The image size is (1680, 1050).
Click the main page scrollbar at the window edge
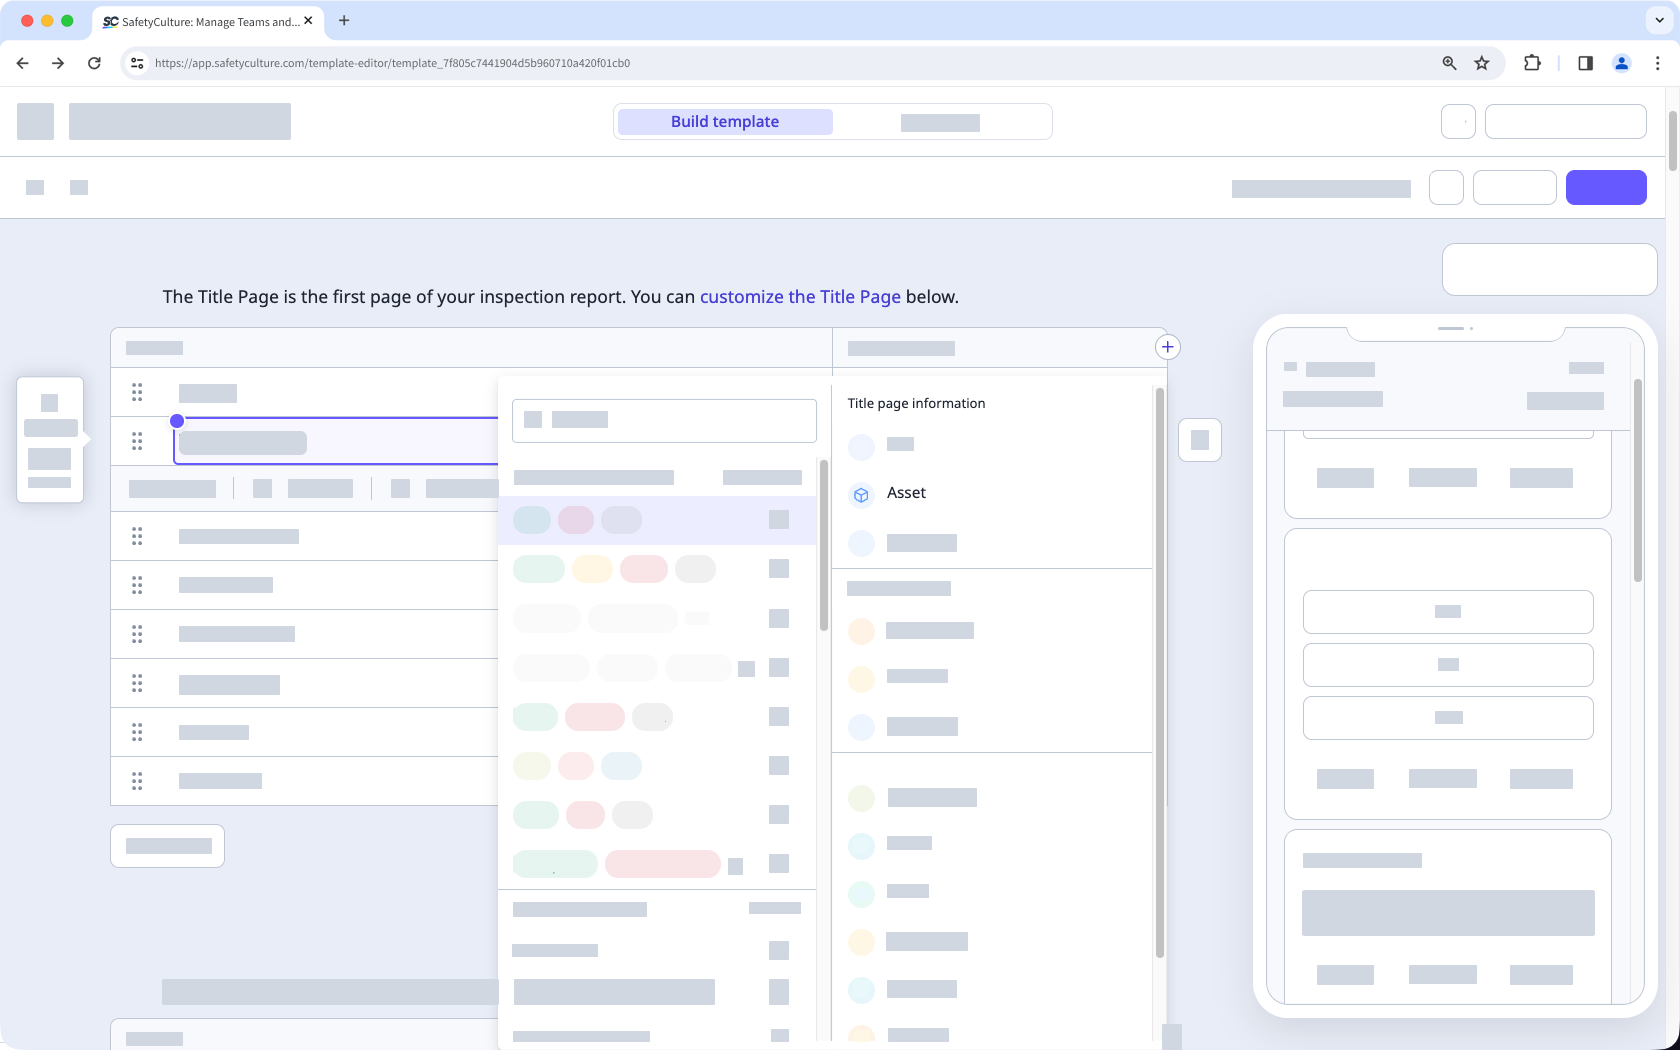1673,140
